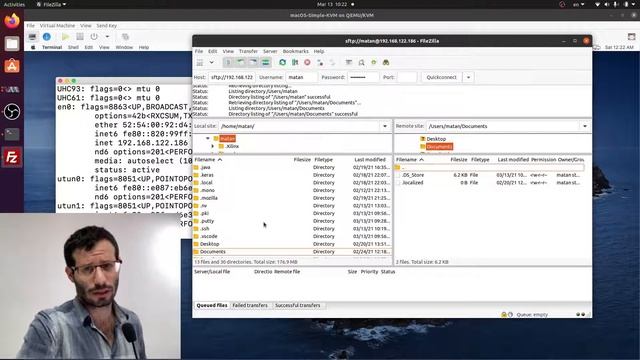Click the Quickconnect button
Image resolution: width=640 pixels, height=360 pixels.
point(441,77)
